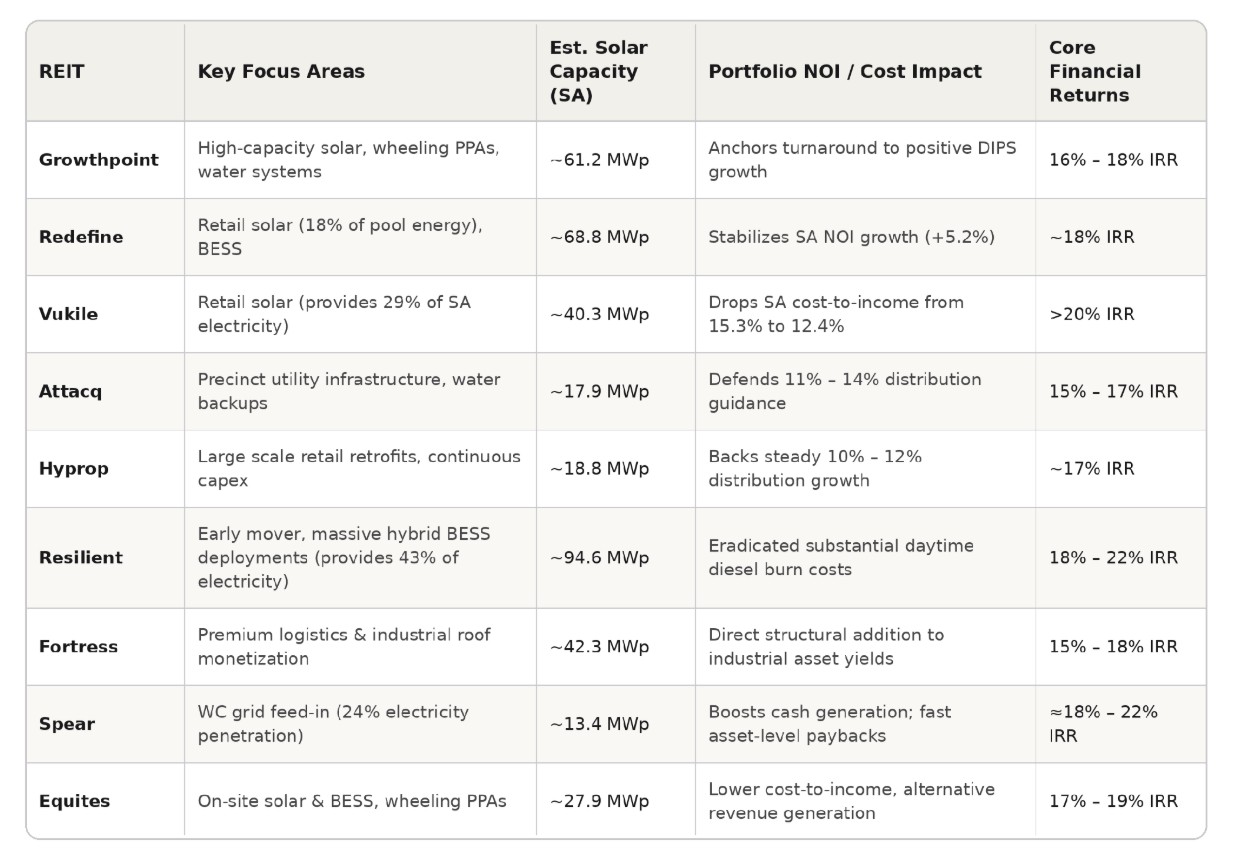Select the Equites row name
1236x866 pixels.
(75, 801)
